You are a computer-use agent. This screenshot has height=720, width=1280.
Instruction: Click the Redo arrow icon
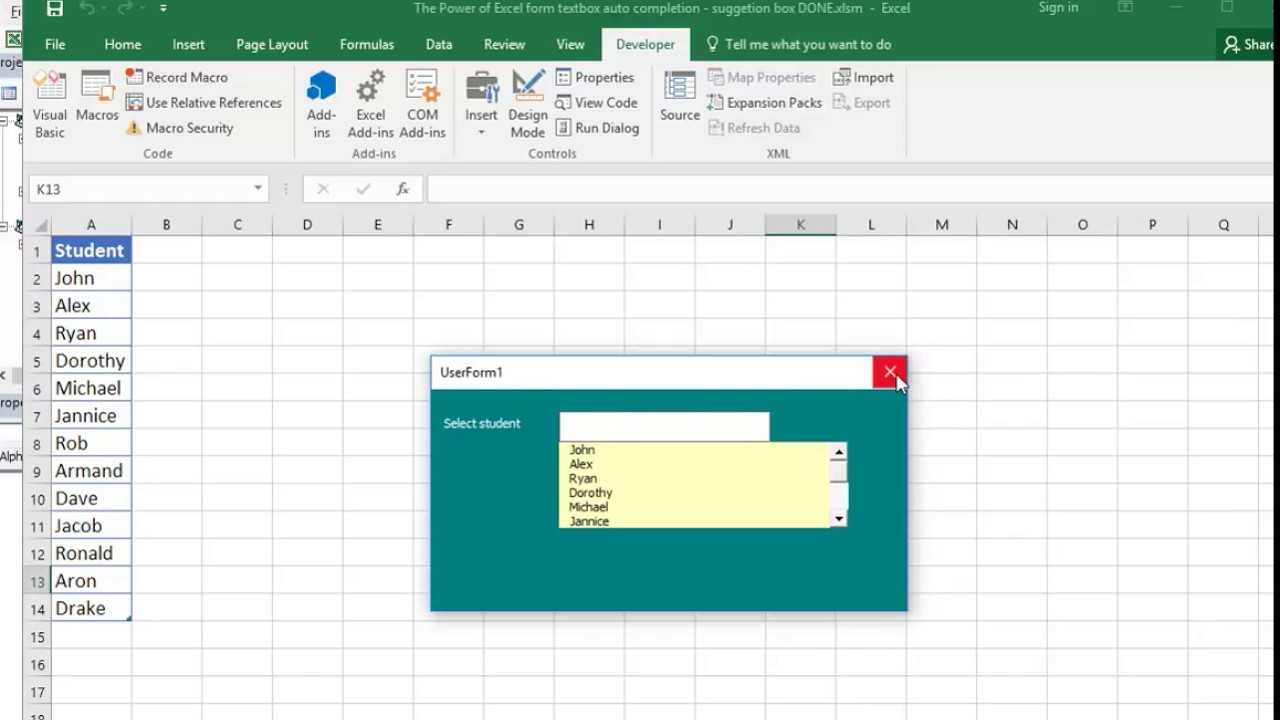pyautogui.click(x=127, y=9)
